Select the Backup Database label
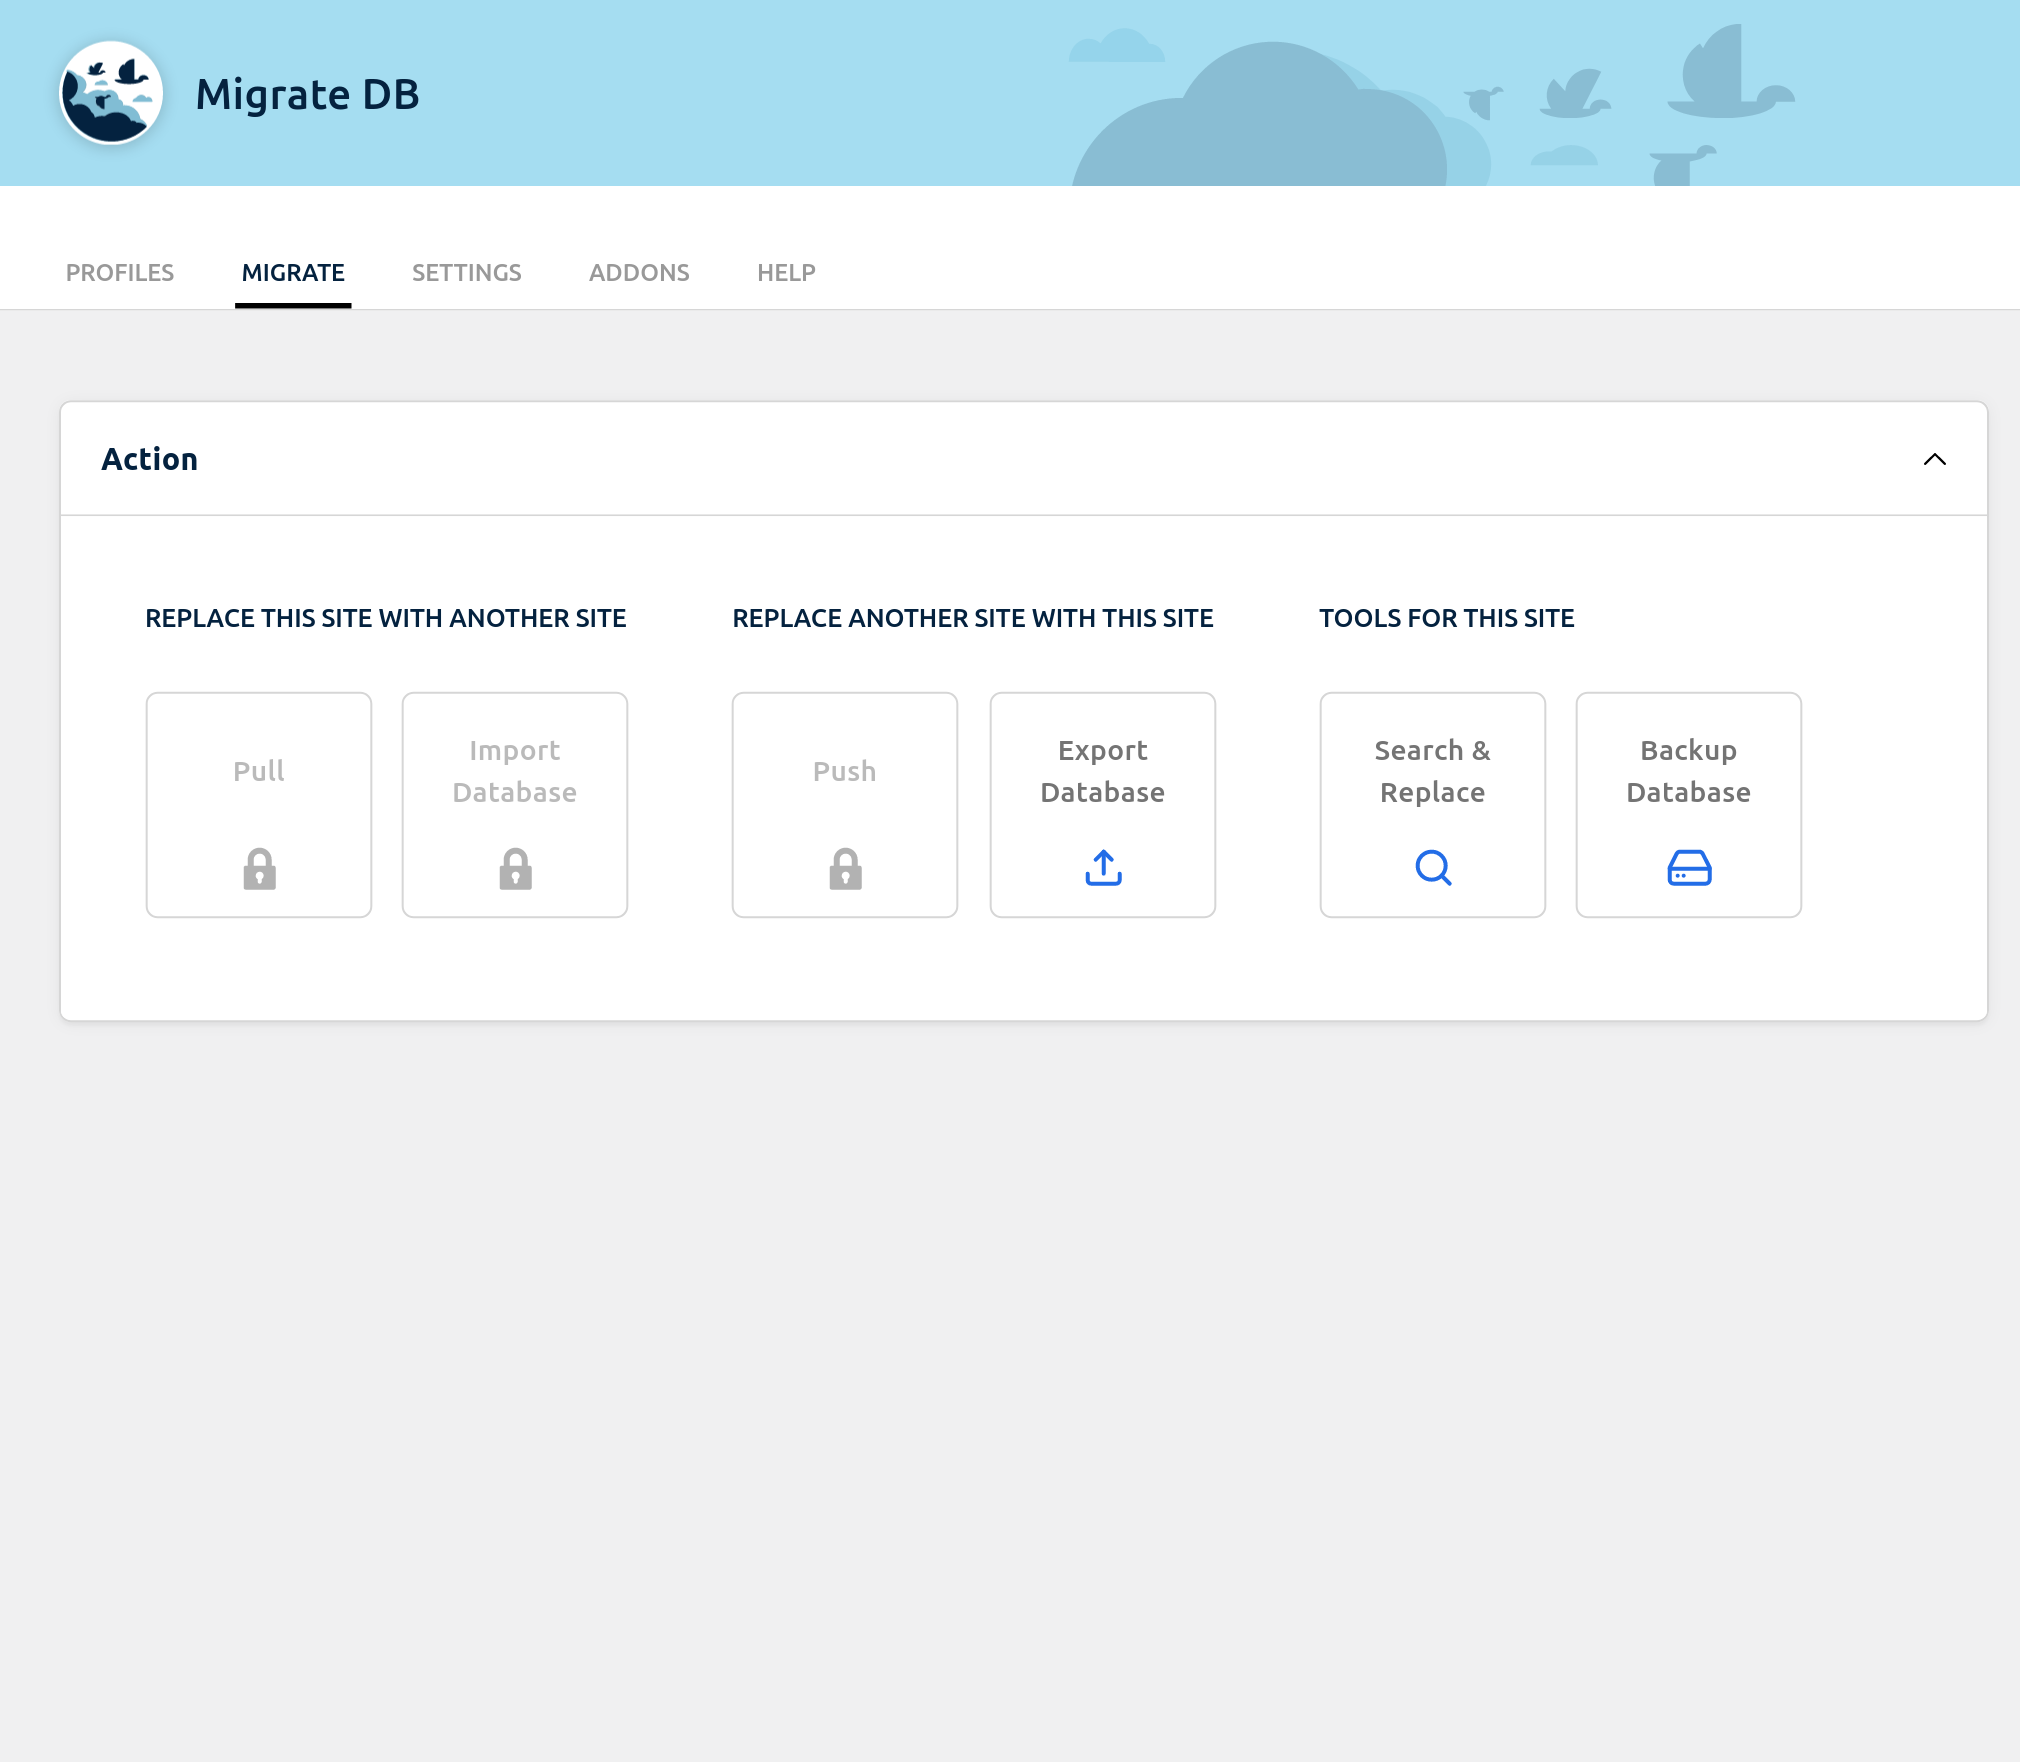This screenshot has height=1762, width=2020. tap(1689, 771)
